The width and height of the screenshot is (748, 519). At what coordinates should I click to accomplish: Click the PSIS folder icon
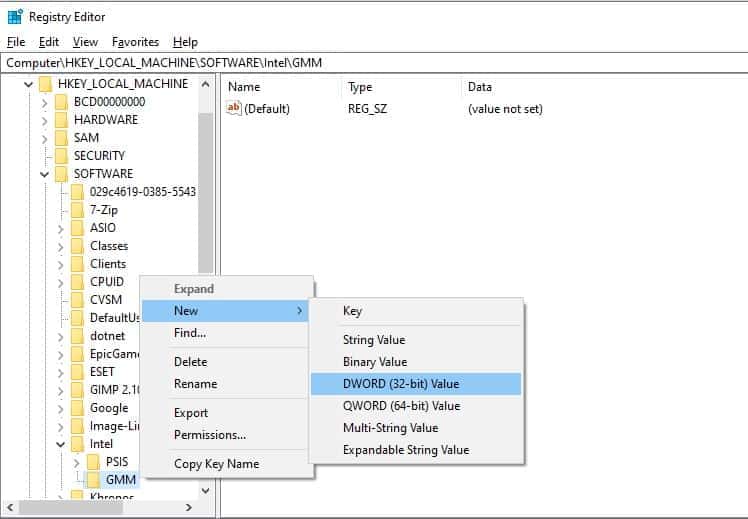[94, 462]
